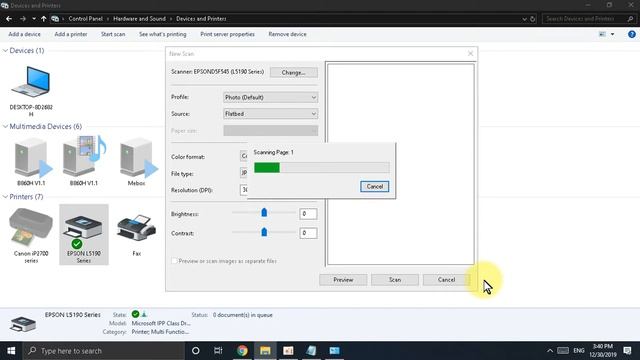The width and height of the screenshot is (640, 360).
Task: Click Add a device command
Action: pos(24,34)
